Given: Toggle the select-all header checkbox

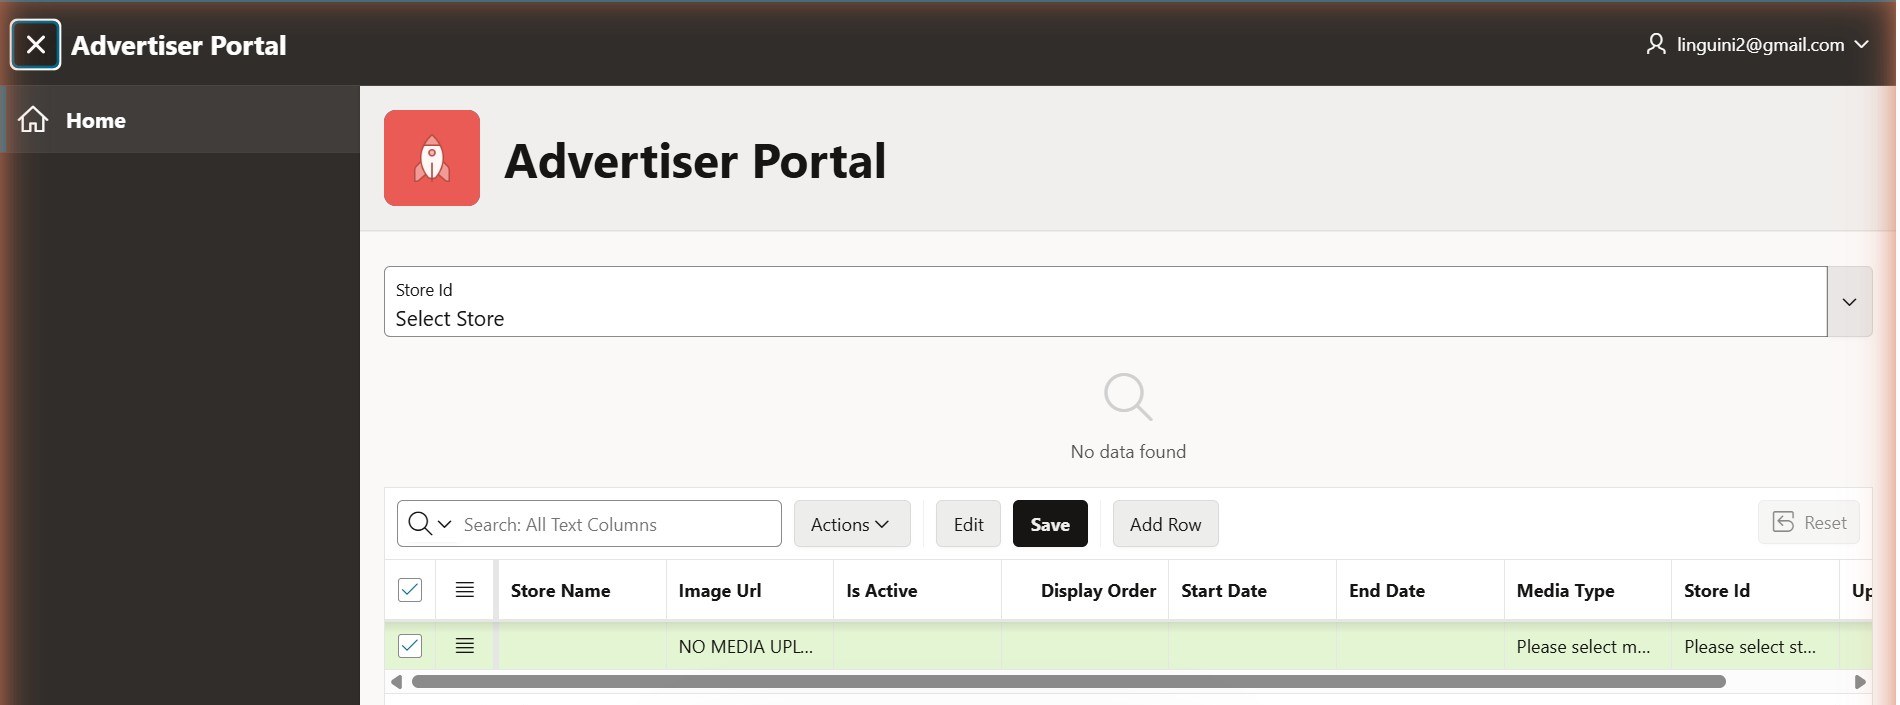Looking at the screenshot, I should coord(410,590).
